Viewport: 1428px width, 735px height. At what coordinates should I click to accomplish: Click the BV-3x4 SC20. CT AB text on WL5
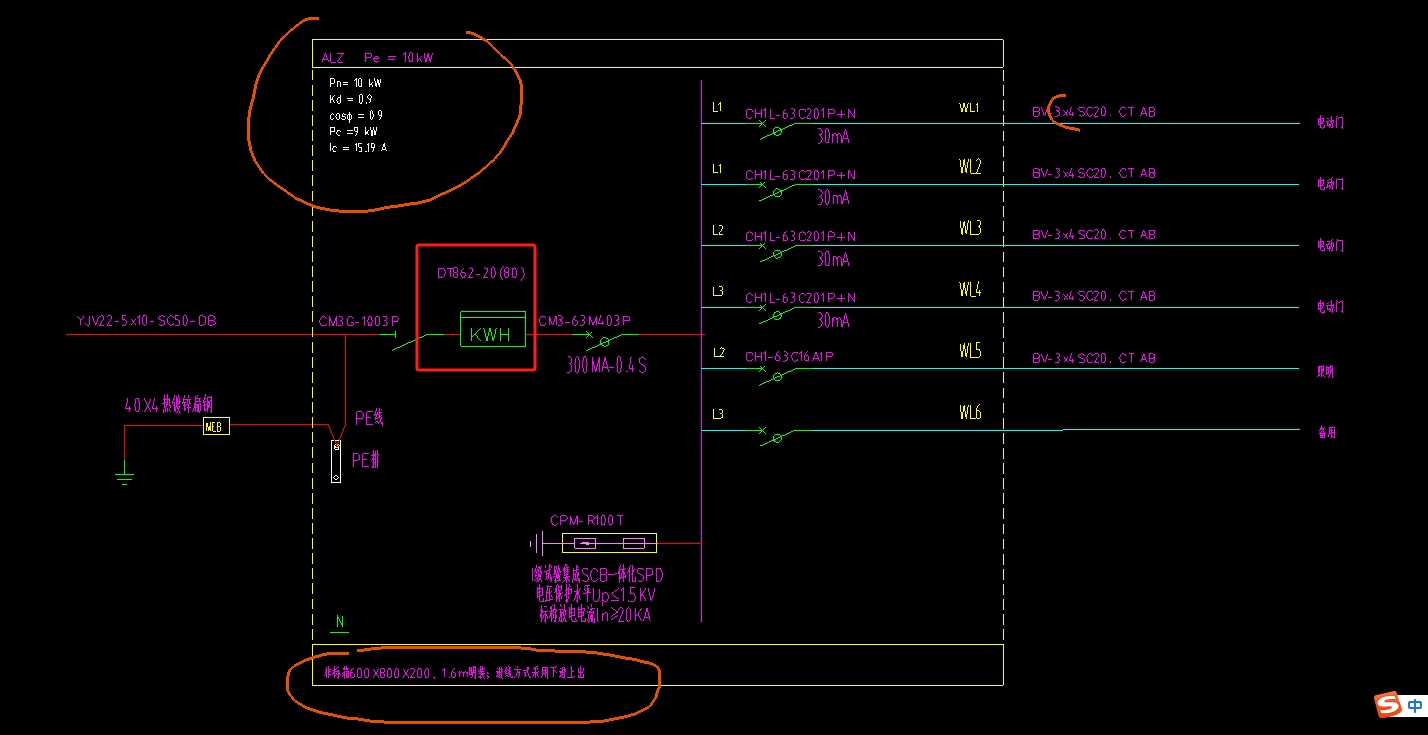coord(1094,358)
